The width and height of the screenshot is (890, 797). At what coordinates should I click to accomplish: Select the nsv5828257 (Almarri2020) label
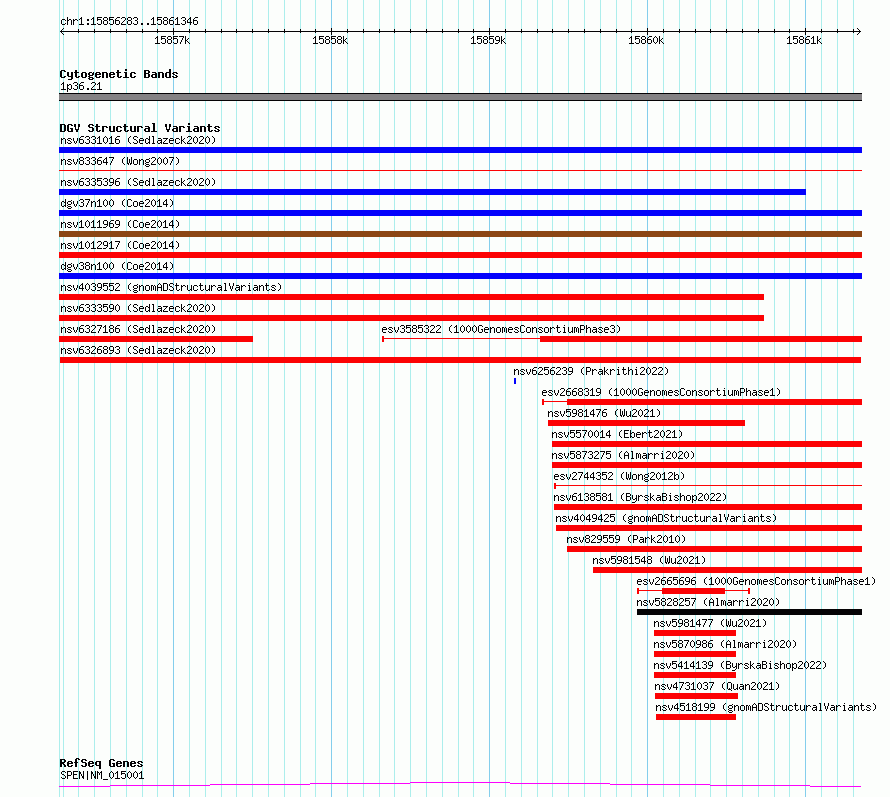708,602
